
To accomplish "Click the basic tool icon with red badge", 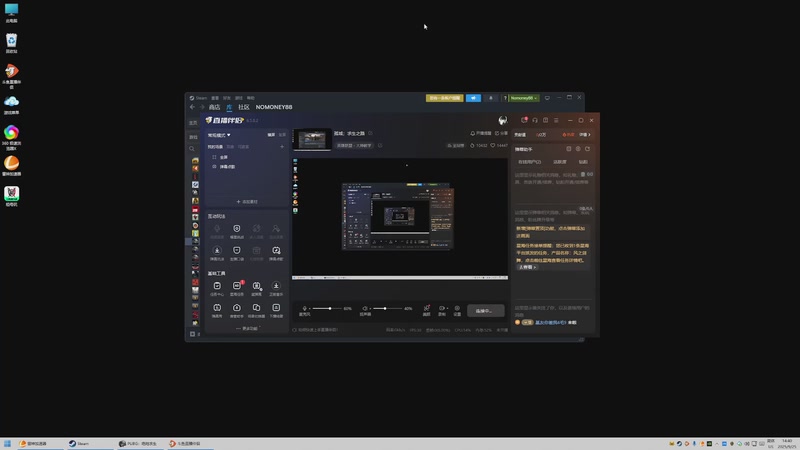I will (237, 288).
